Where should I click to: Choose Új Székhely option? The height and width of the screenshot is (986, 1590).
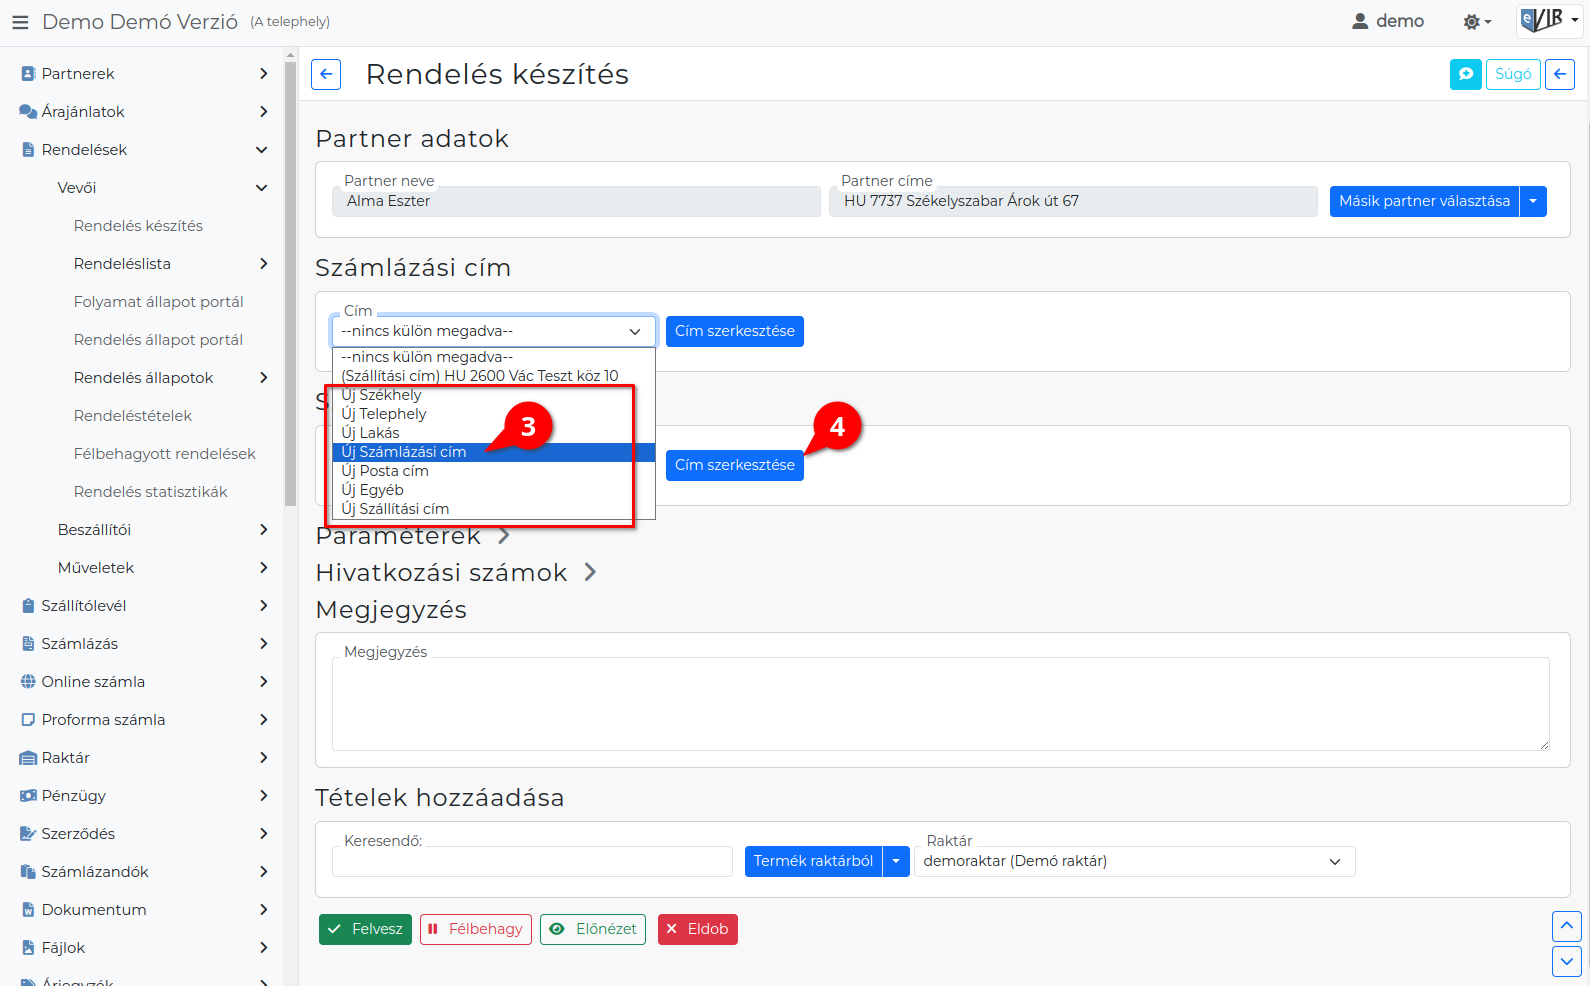pos(494,395)
